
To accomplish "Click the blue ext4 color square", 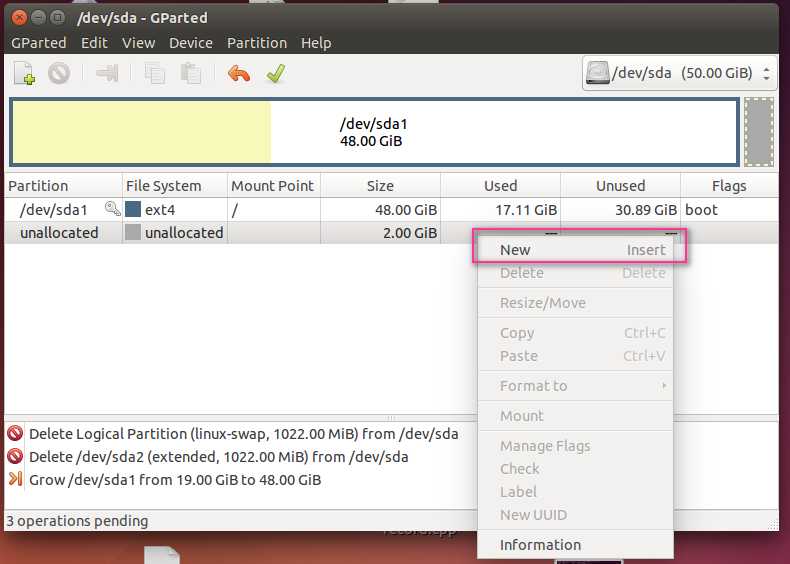I will [x=133, y=209].
